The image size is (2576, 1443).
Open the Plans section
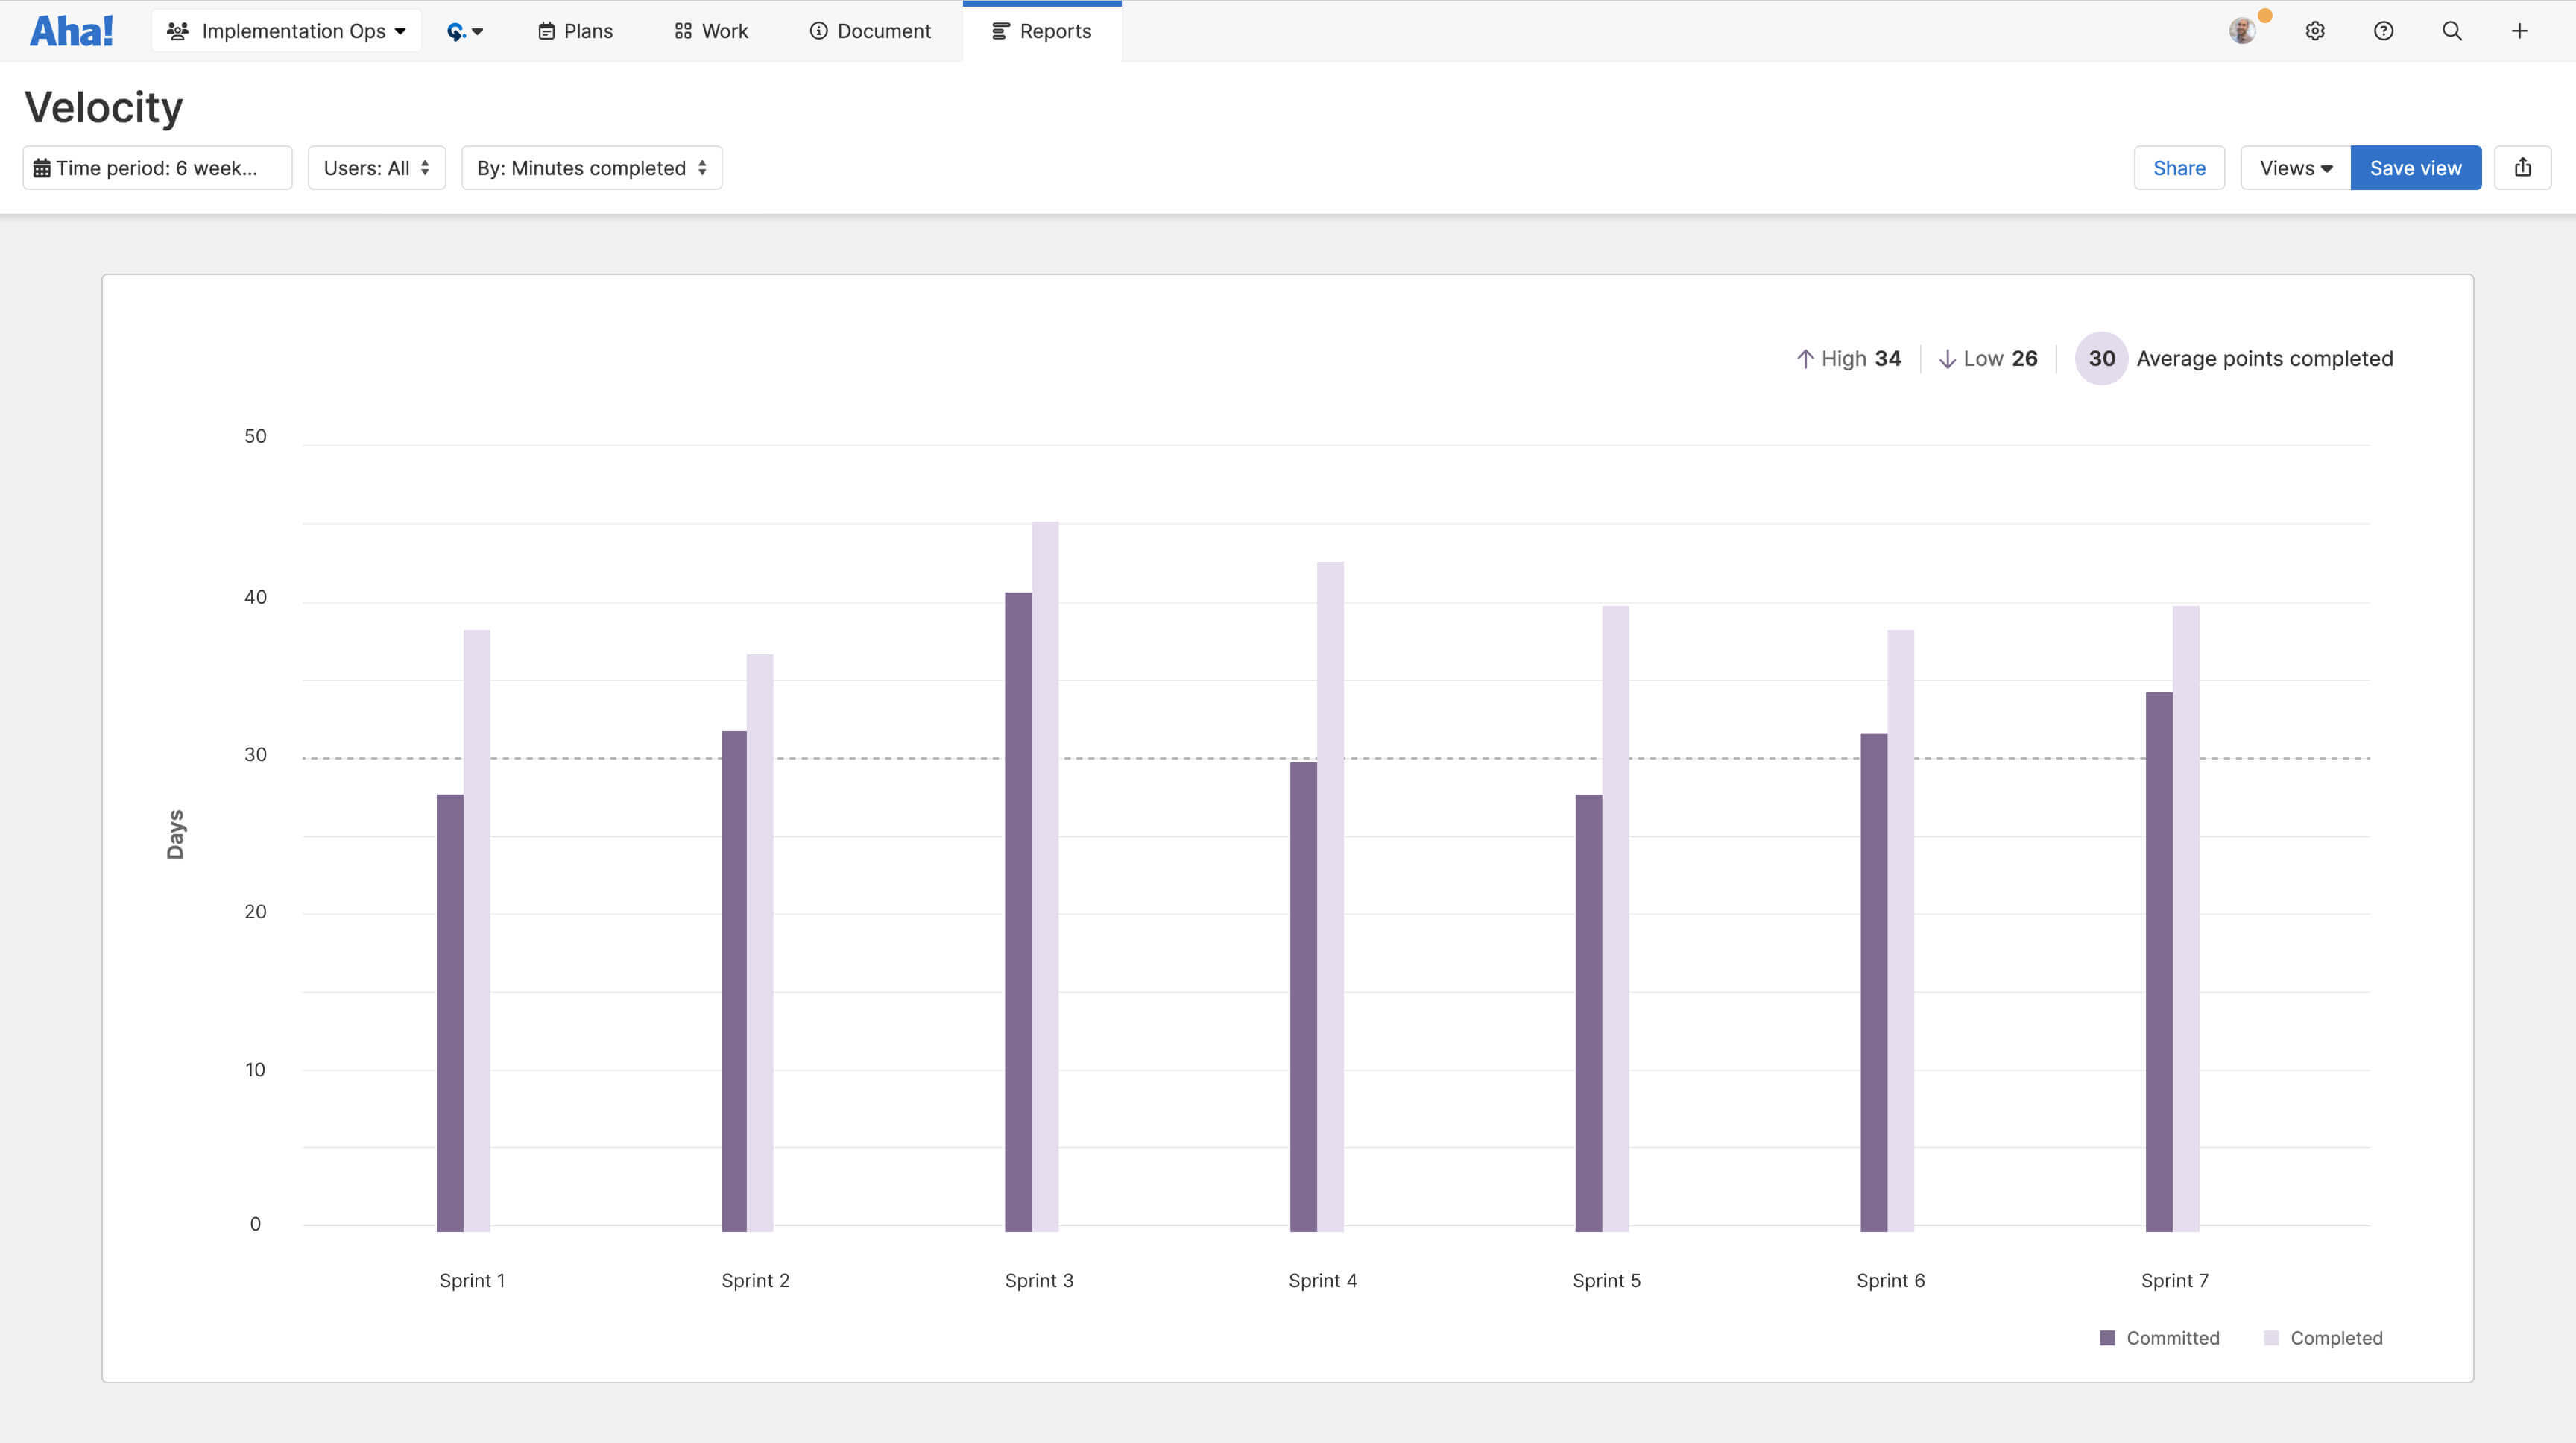(x=574, y=31)
